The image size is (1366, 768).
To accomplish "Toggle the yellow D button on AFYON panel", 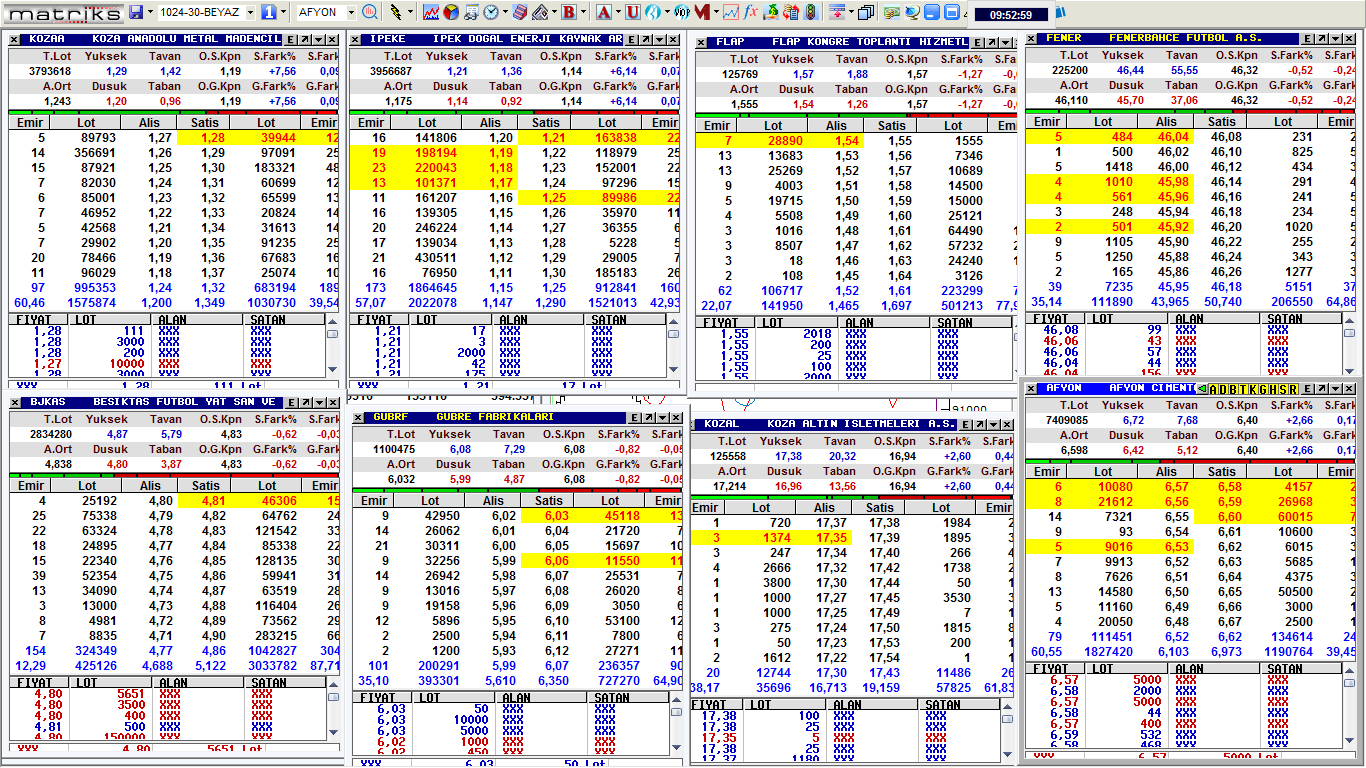I will pyautogui.click(x=1221, y=389).
